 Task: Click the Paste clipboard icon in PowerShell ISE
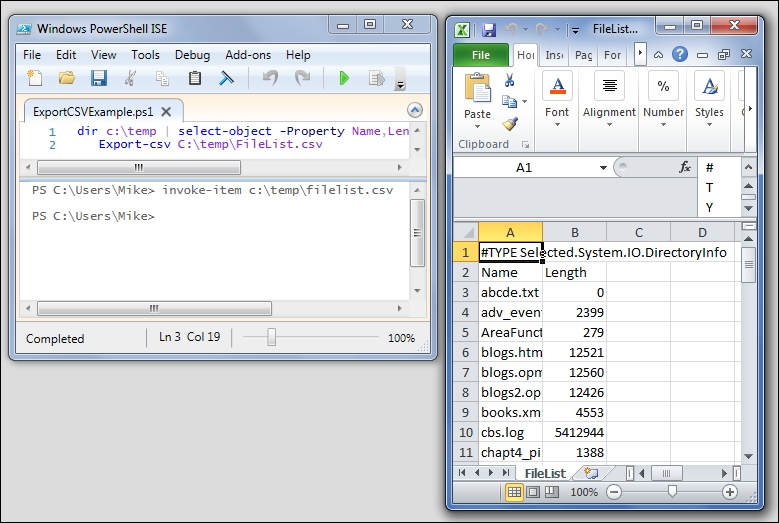pyautogui.click(x=195, y=78)
